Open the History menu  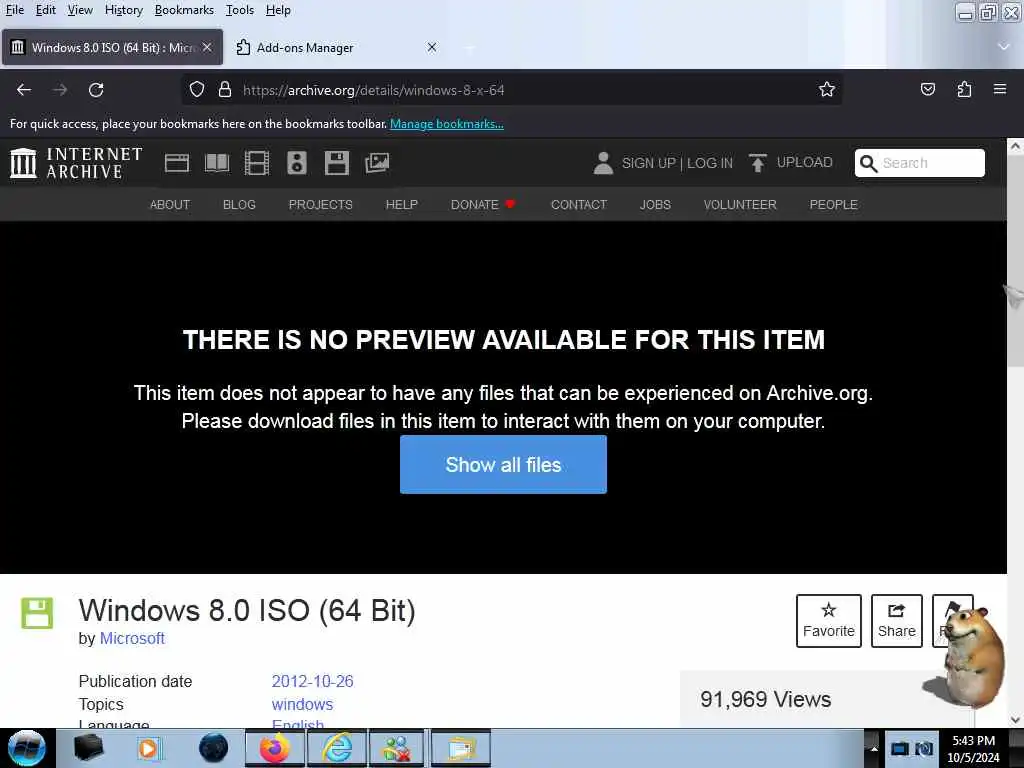(x=123, y=10)
